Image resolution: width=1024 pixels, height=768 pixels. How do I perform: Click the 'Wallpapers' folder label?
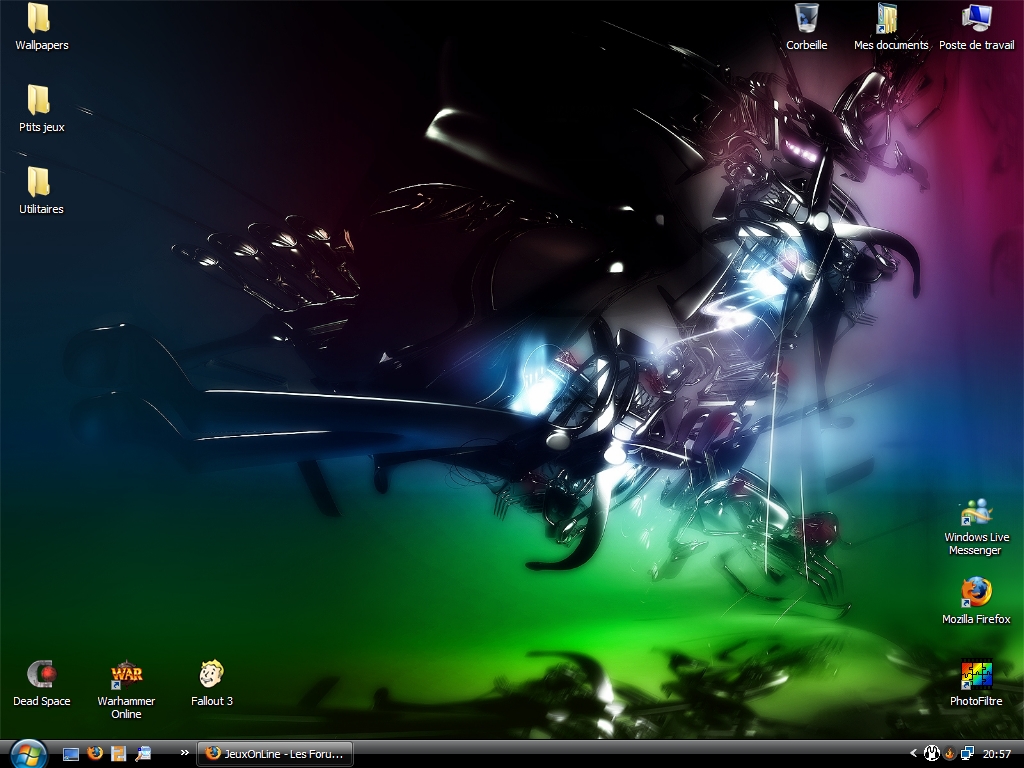coord(42,45)
